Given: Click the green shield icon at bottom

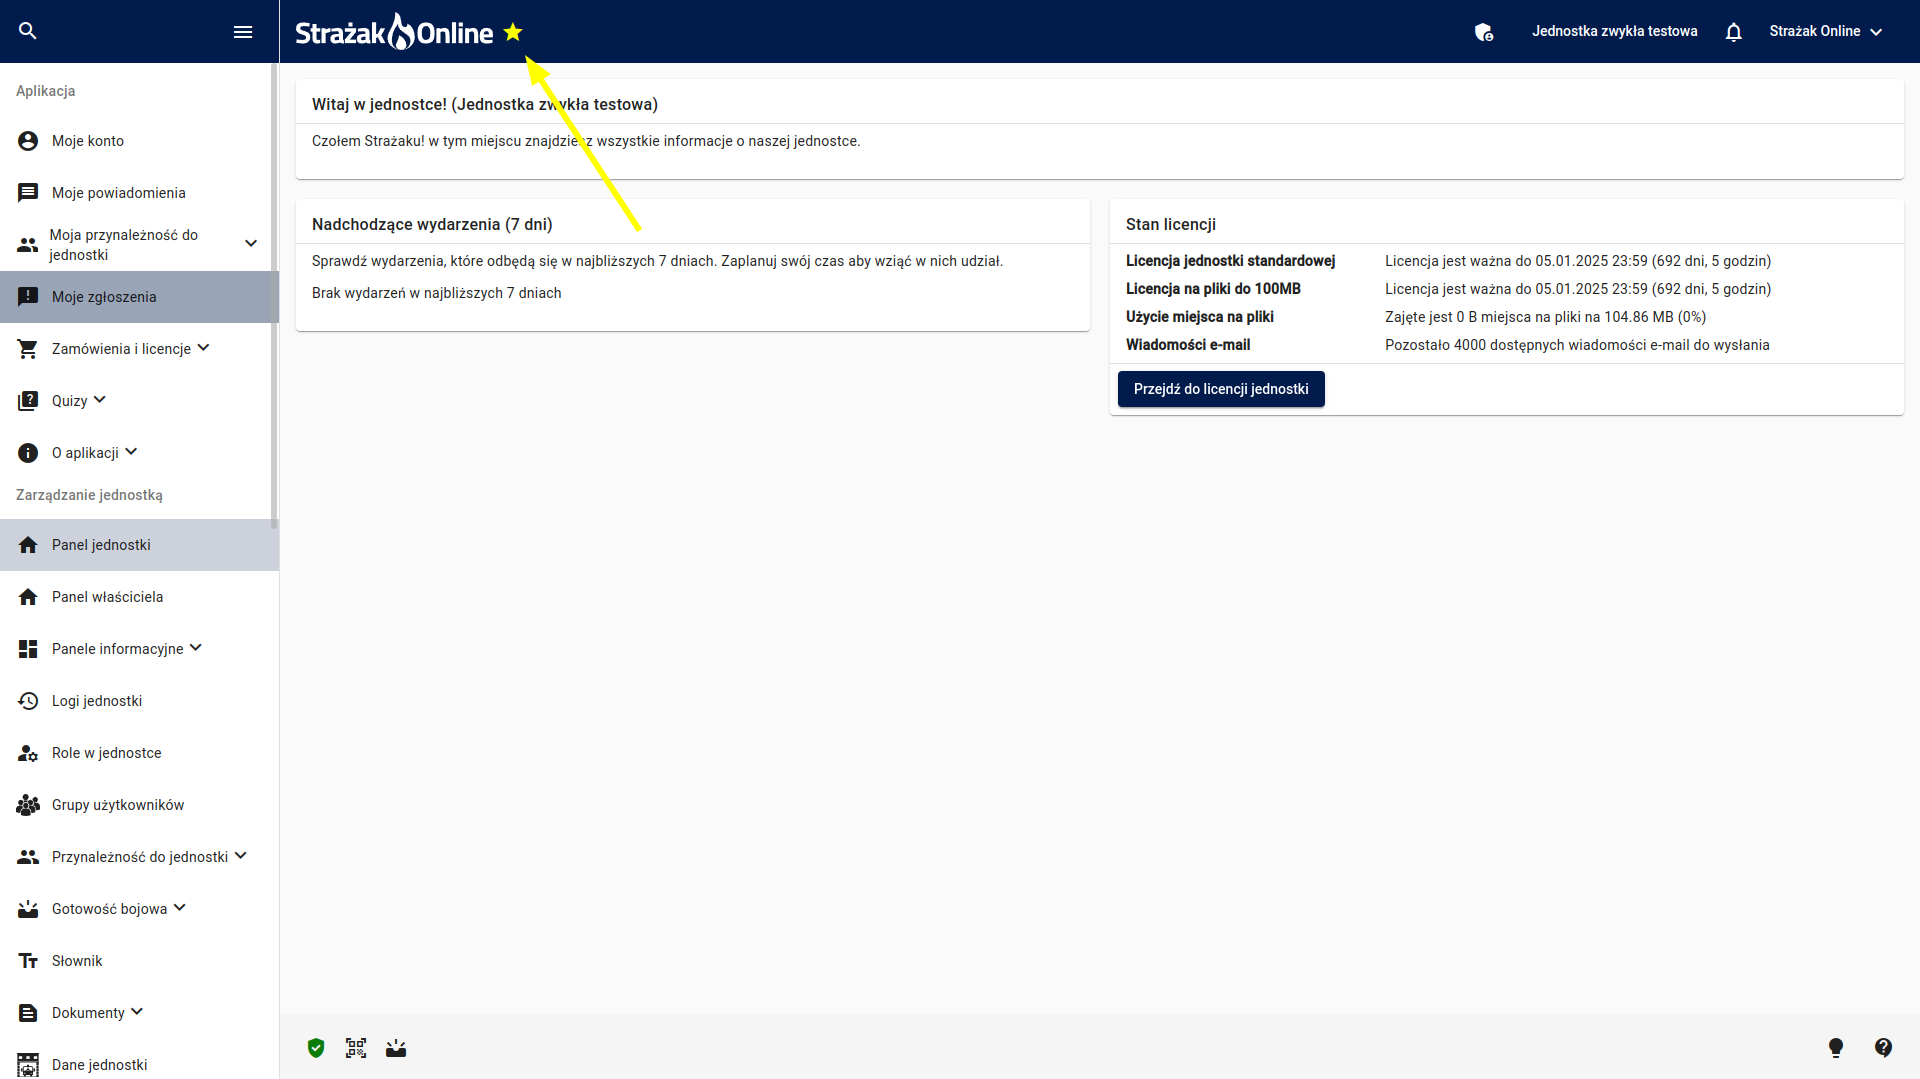Looking at the screenshot, I should [316, 1048].
